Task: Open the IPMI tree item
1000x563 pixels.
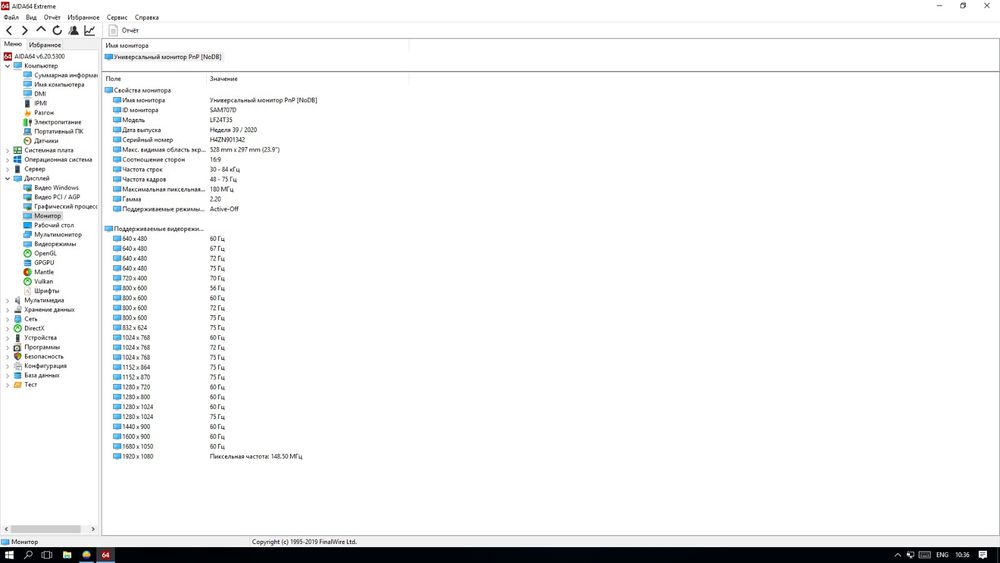Action: point(35,103)
